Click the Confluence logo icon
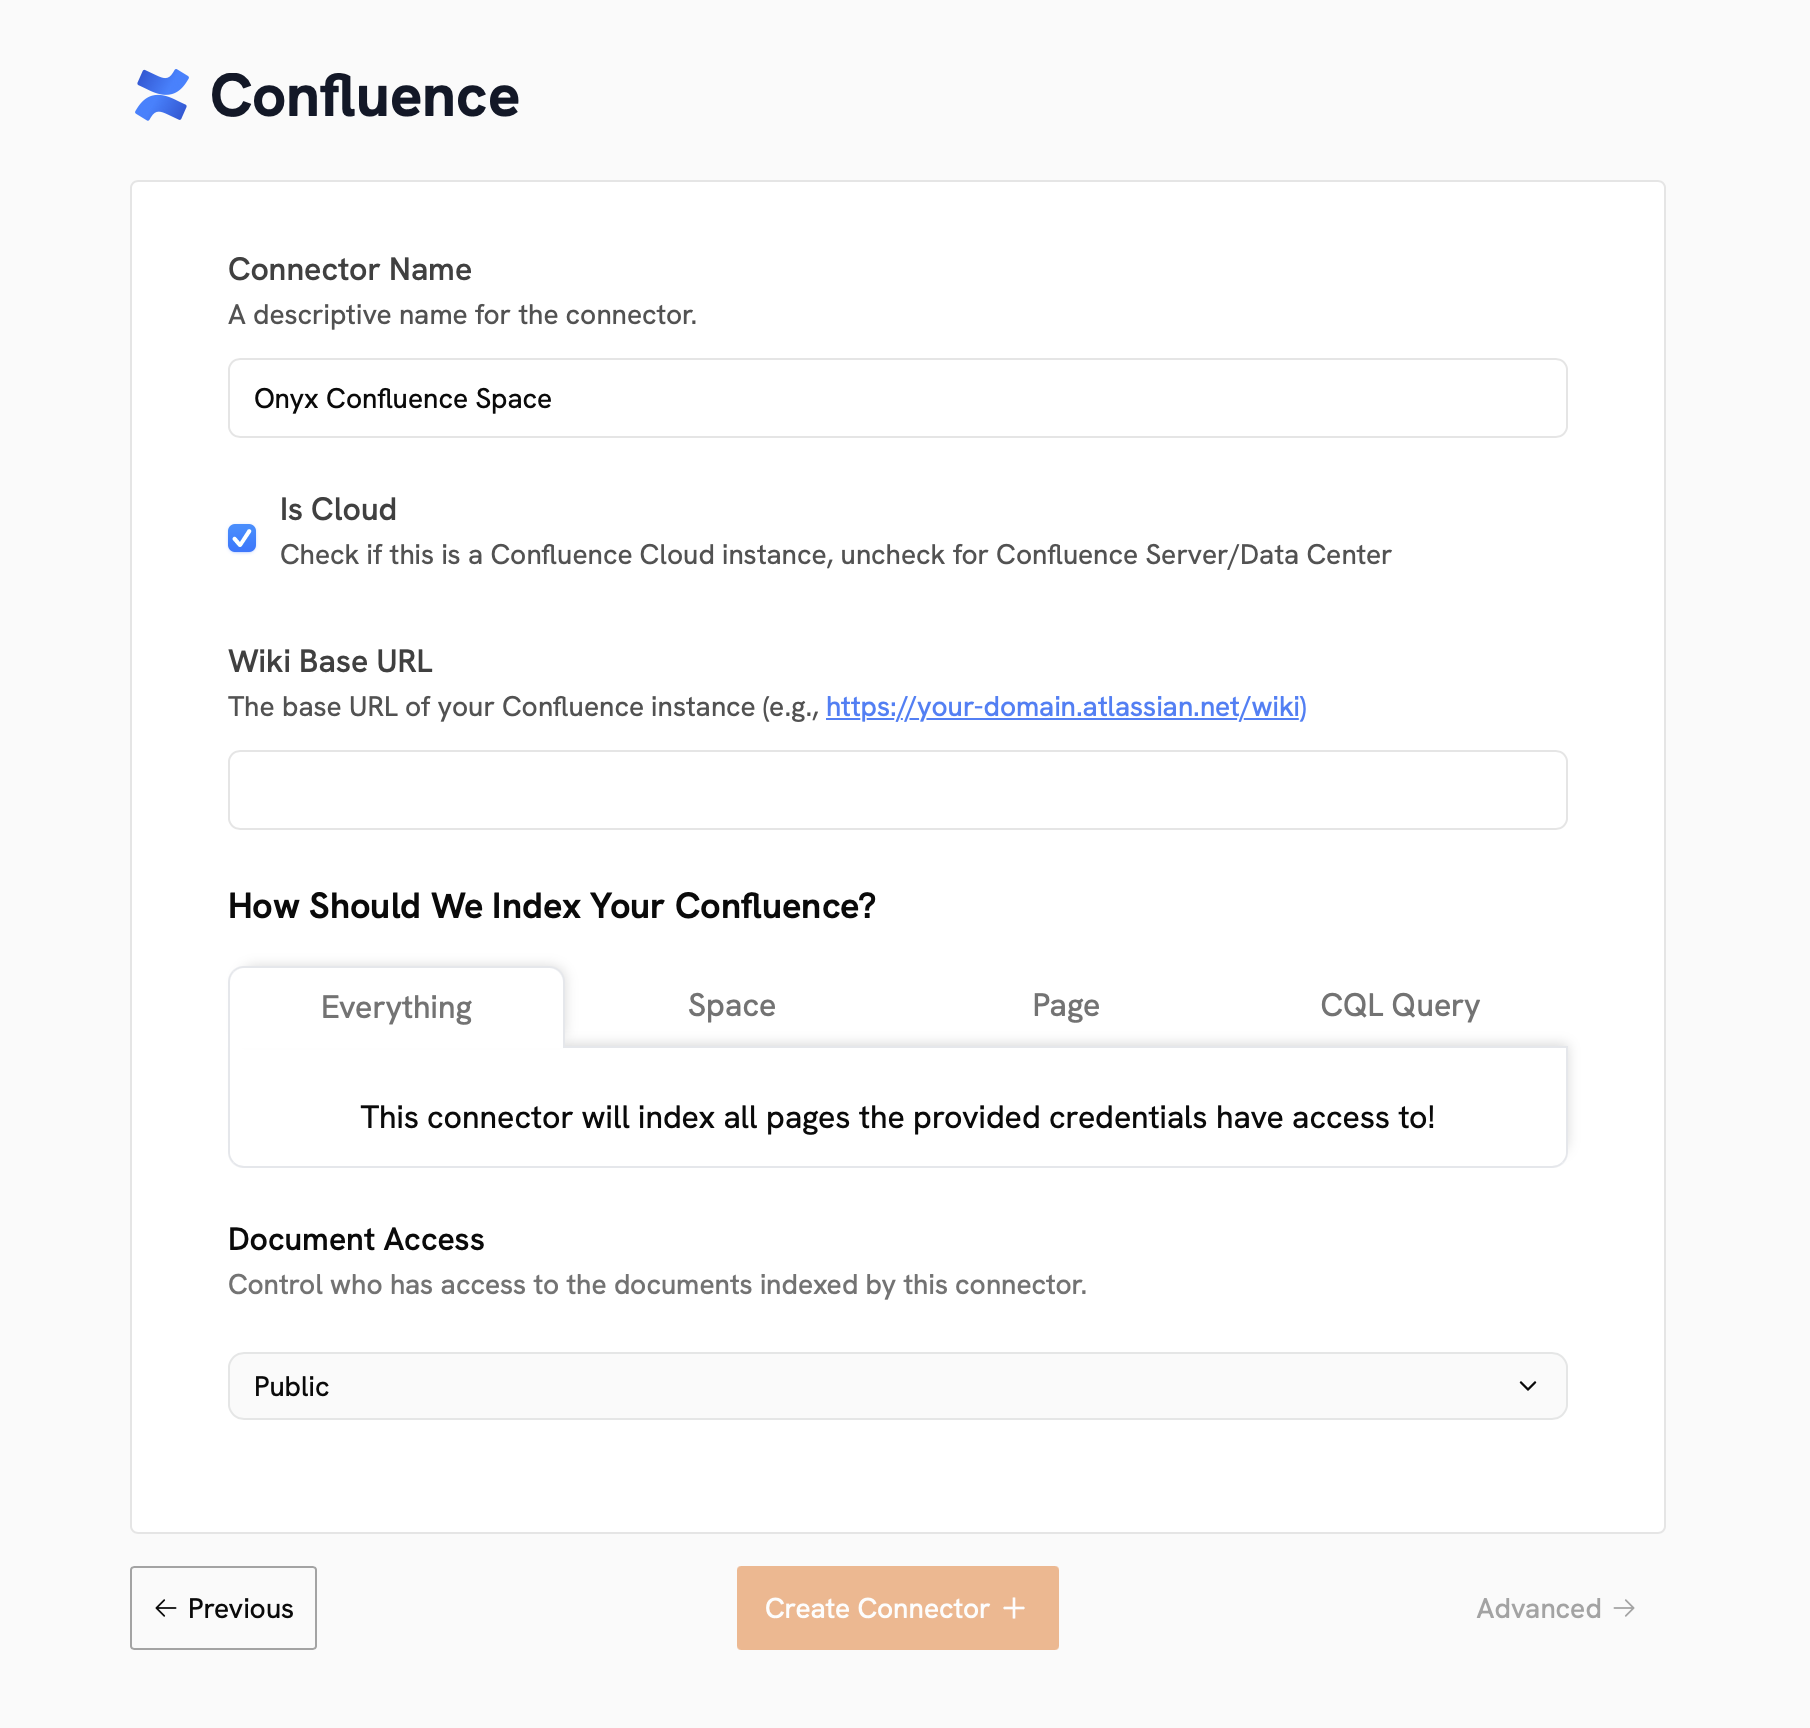 point(161,96)
